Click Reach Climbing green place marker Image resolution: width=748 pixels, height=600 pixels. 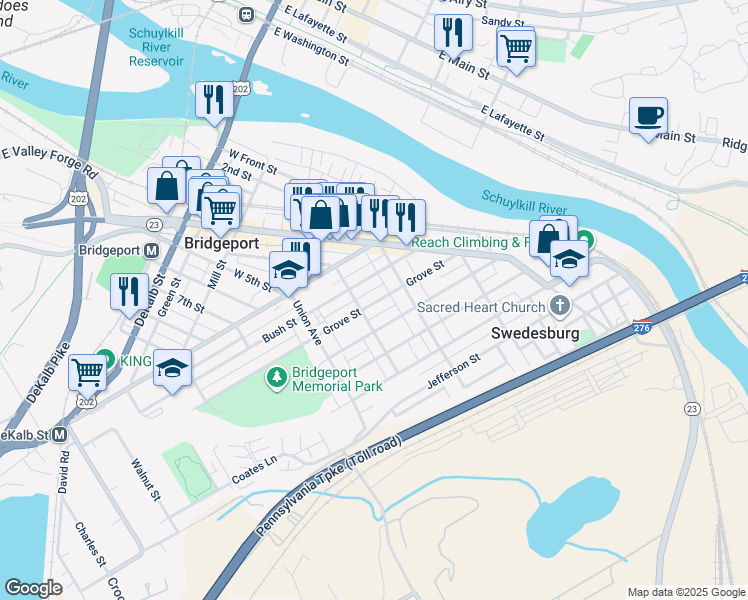point(586,239)
